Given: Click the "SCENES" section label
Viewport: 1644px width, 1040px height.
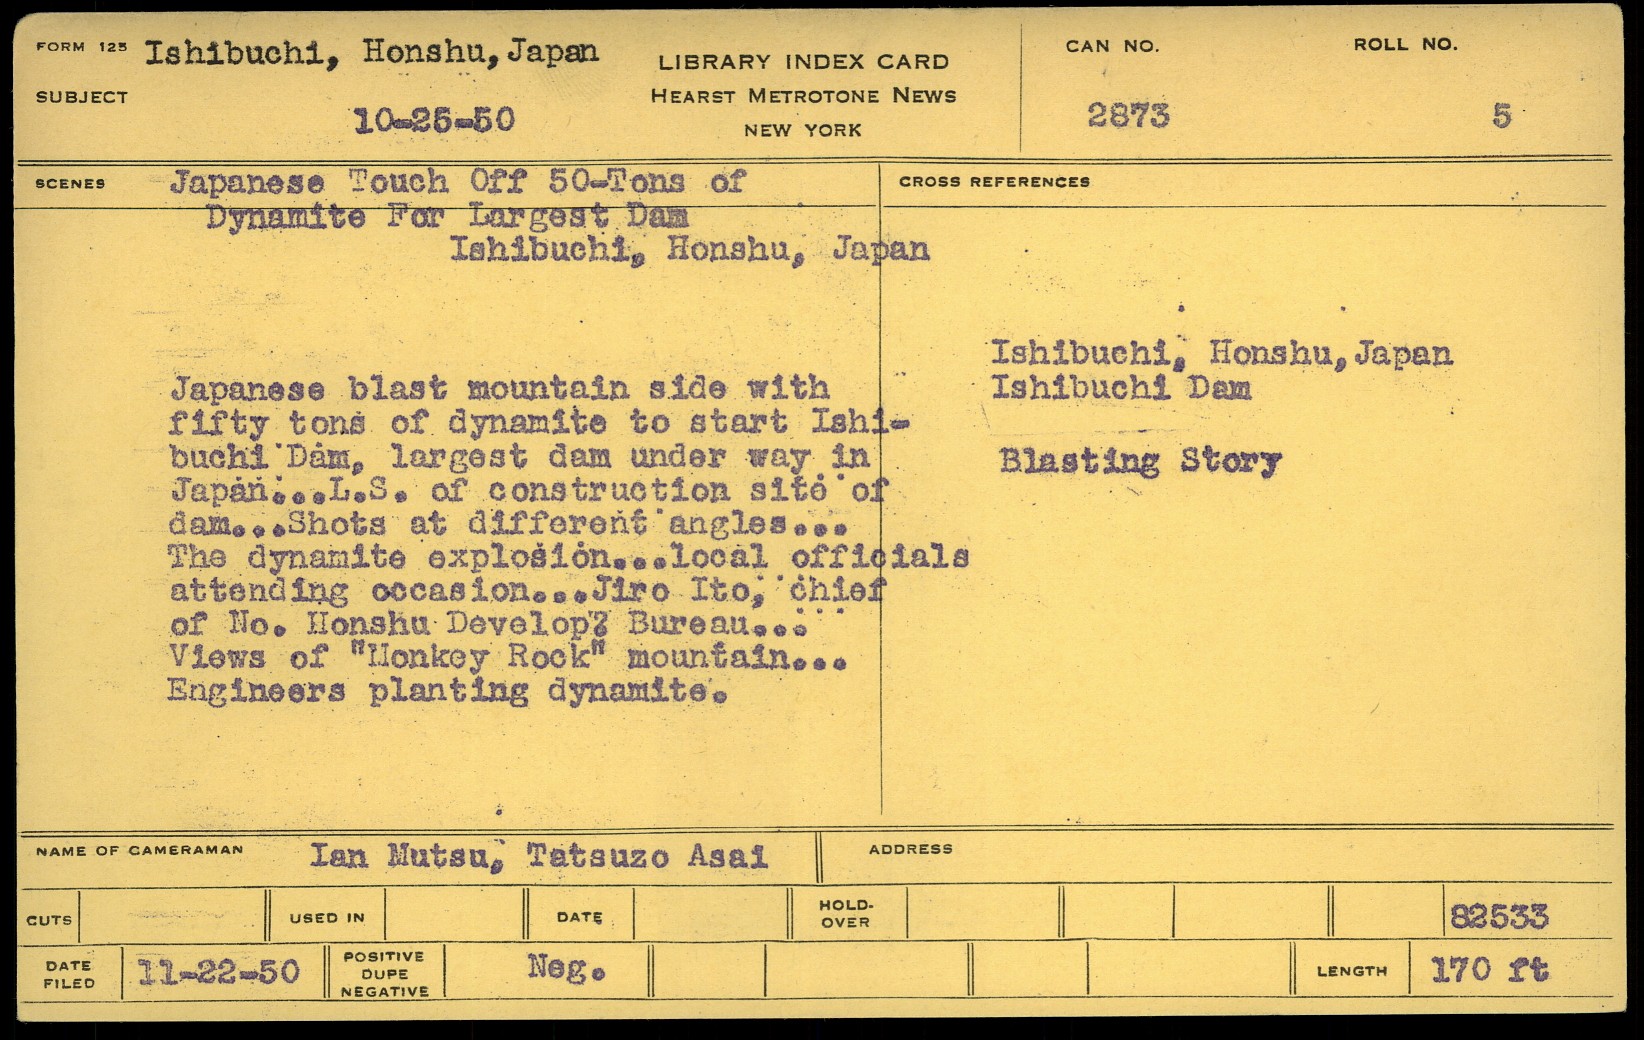Looking at the screenshot, I should [70, 184].
